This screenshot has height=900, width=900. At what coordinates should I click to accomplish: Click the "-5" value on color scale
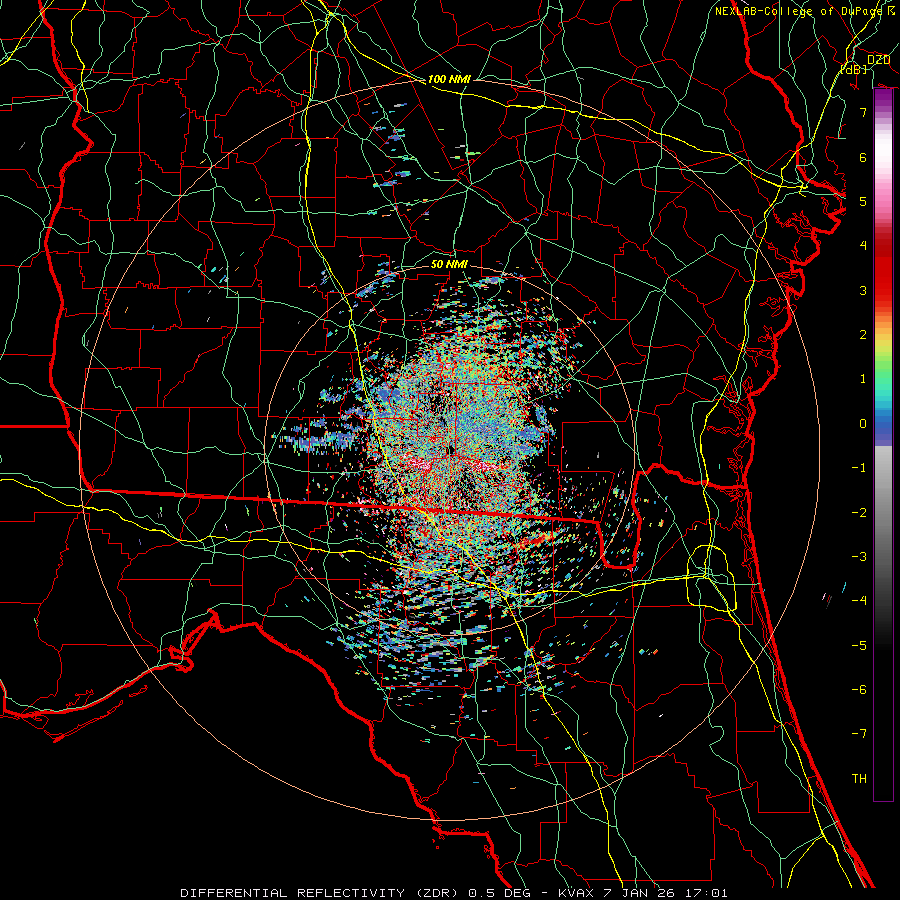859,646
